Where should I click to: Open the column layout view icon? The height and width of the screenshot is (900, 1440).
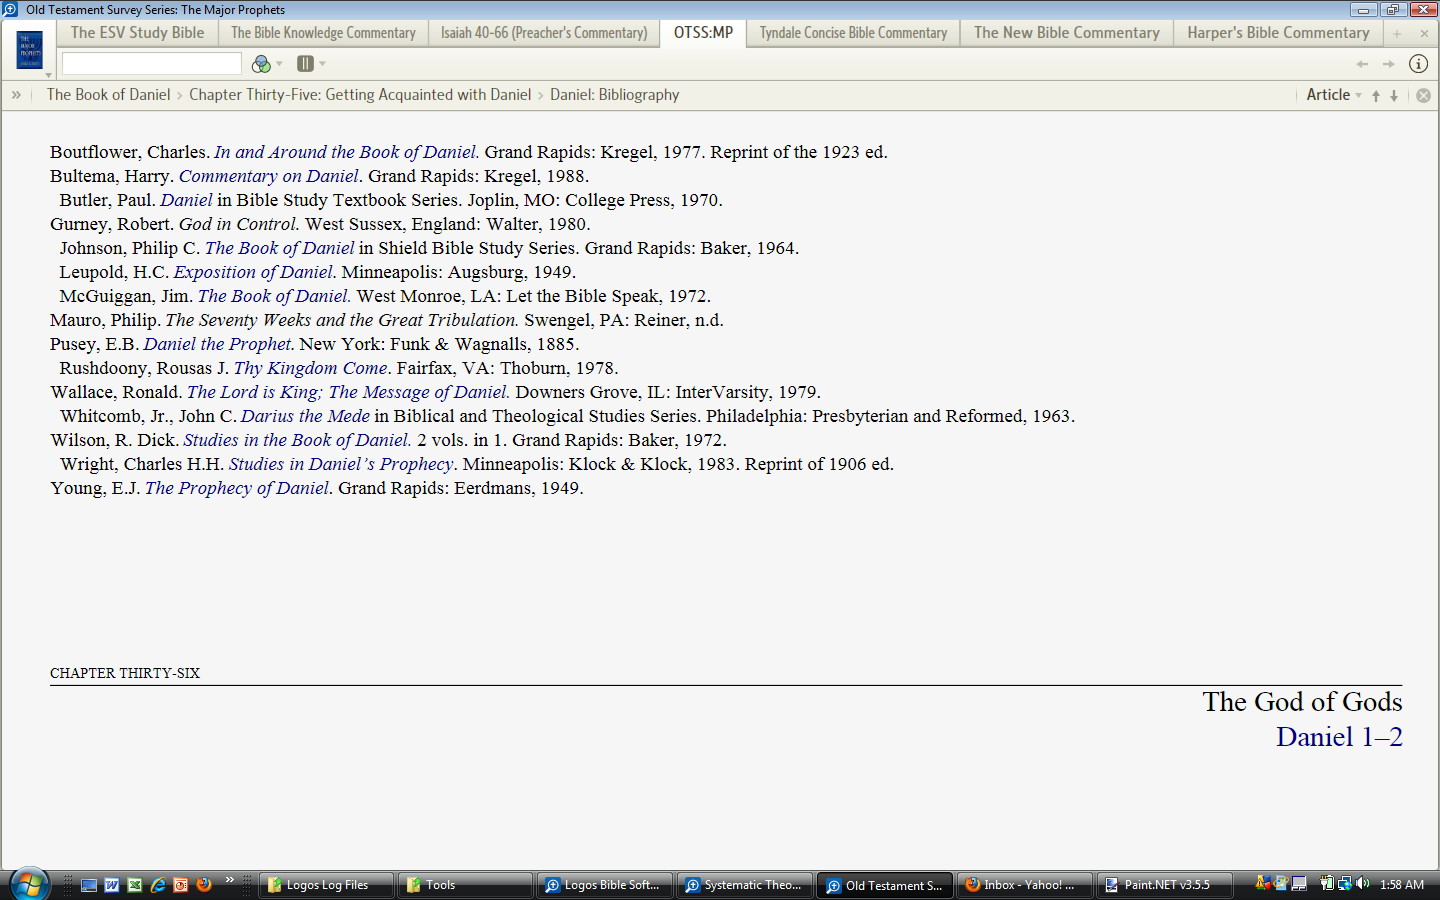point(305,63)
